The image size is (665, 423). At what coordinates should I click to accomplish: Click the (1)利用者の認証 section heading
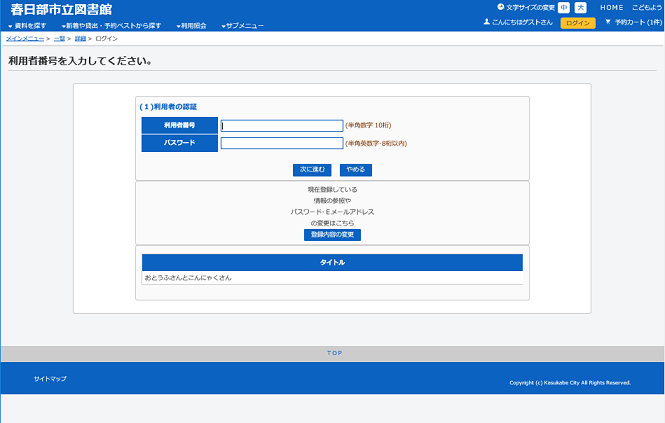click(x=168, y=107)
